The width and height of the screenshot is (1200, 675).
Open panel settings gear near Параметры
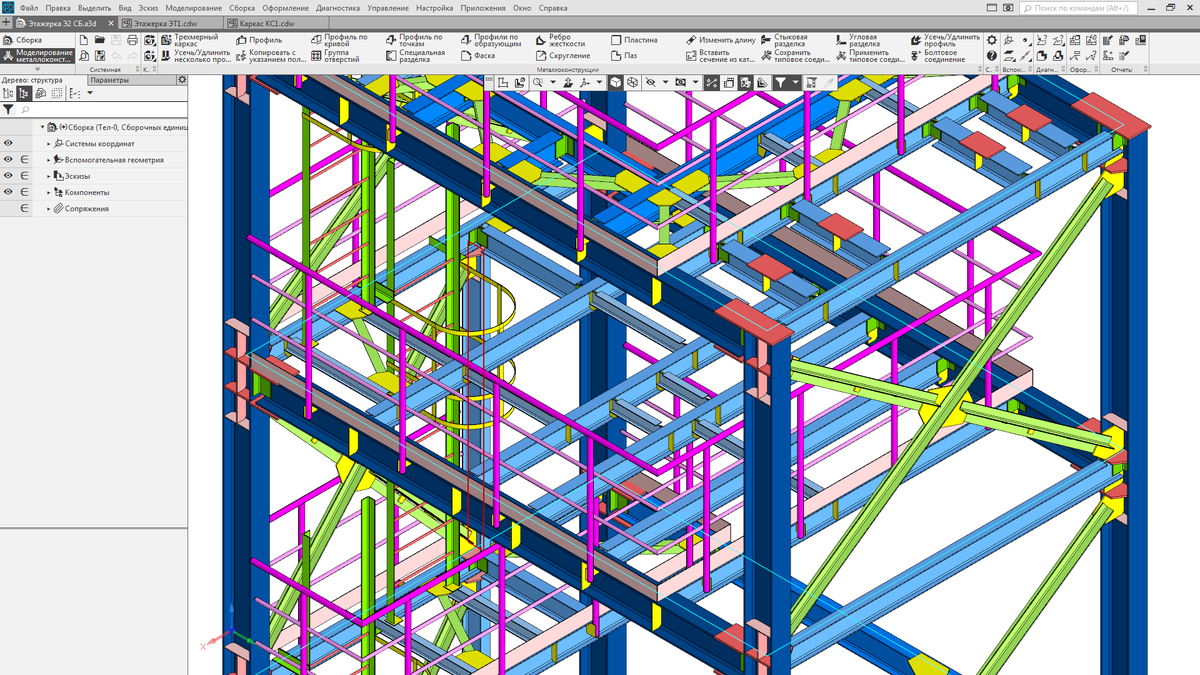(180, 80)
